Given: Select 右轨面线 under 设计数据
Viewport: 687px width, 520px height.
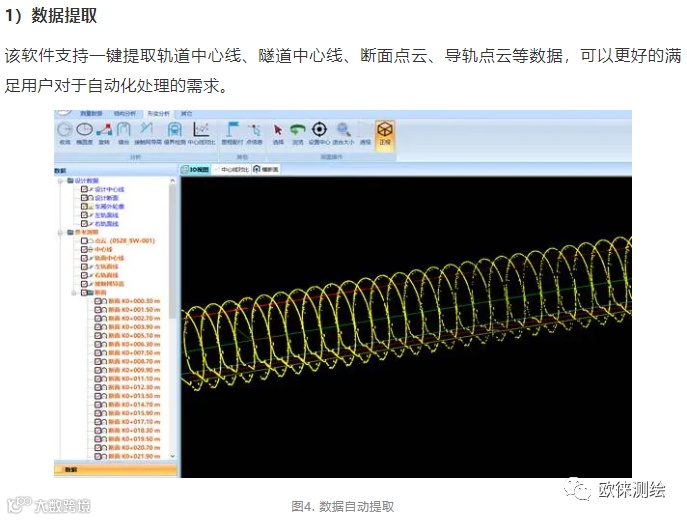Looking at the screenshot, I should pyautogui.click(x=107, y=224).
